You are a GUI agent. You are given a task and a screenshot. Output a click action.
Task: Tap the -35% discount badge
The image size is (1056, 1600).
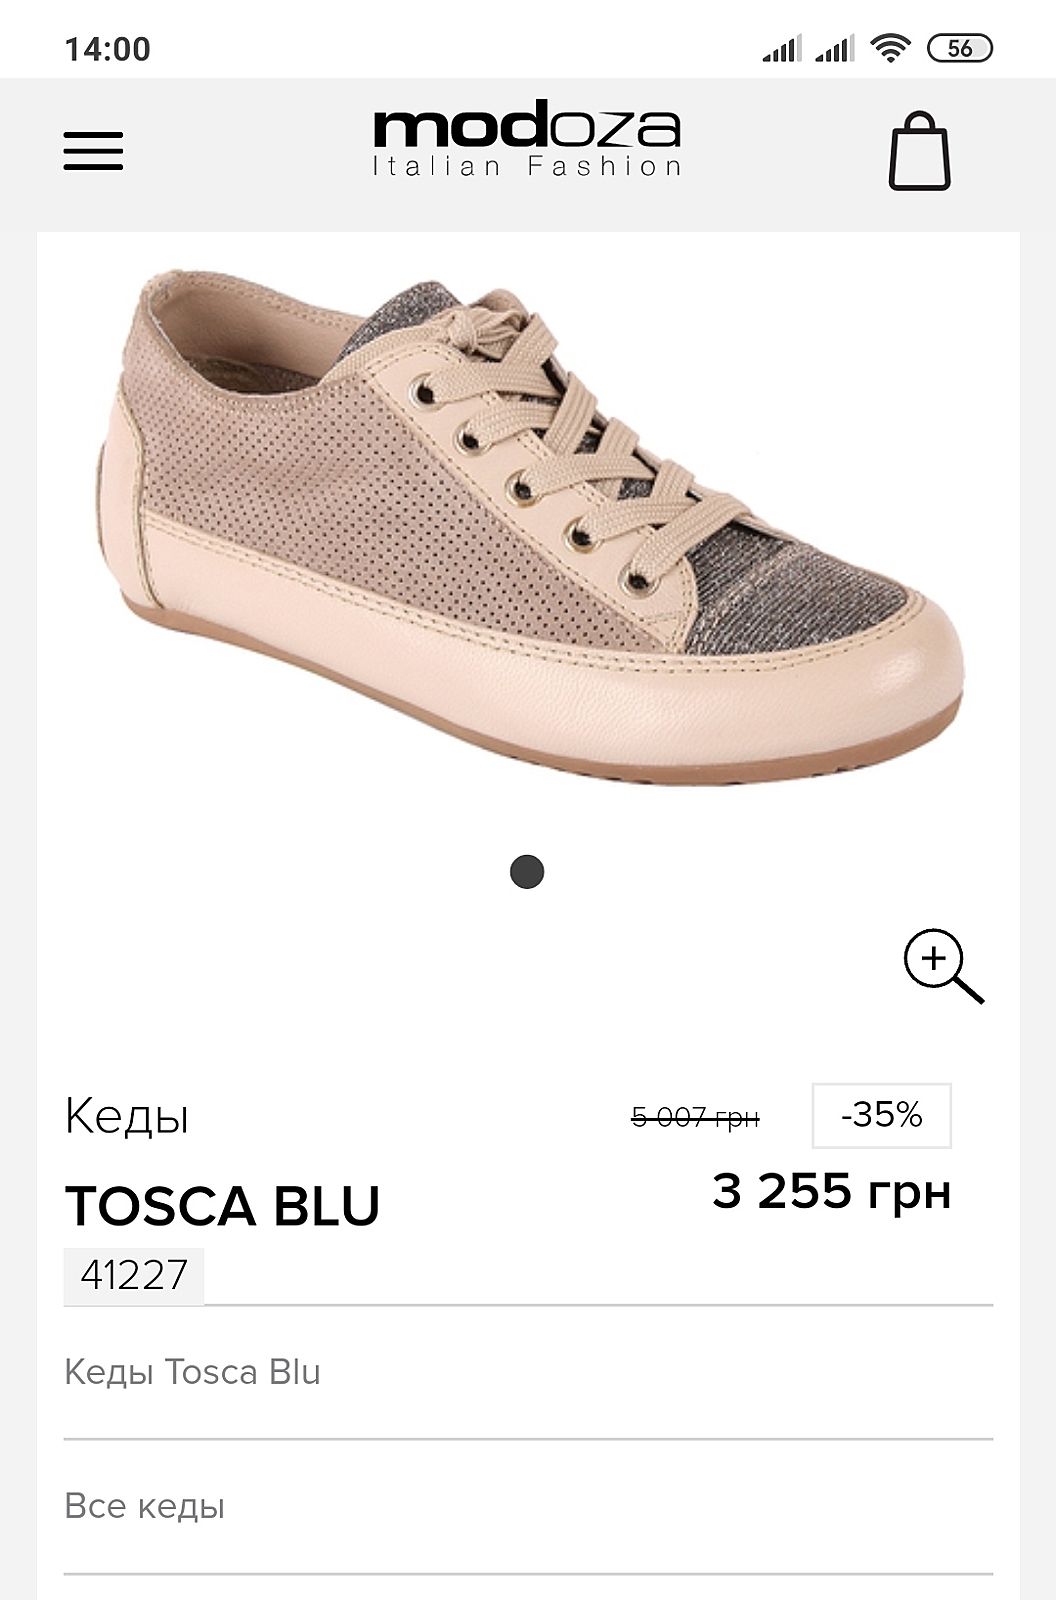coord(881,1115)
